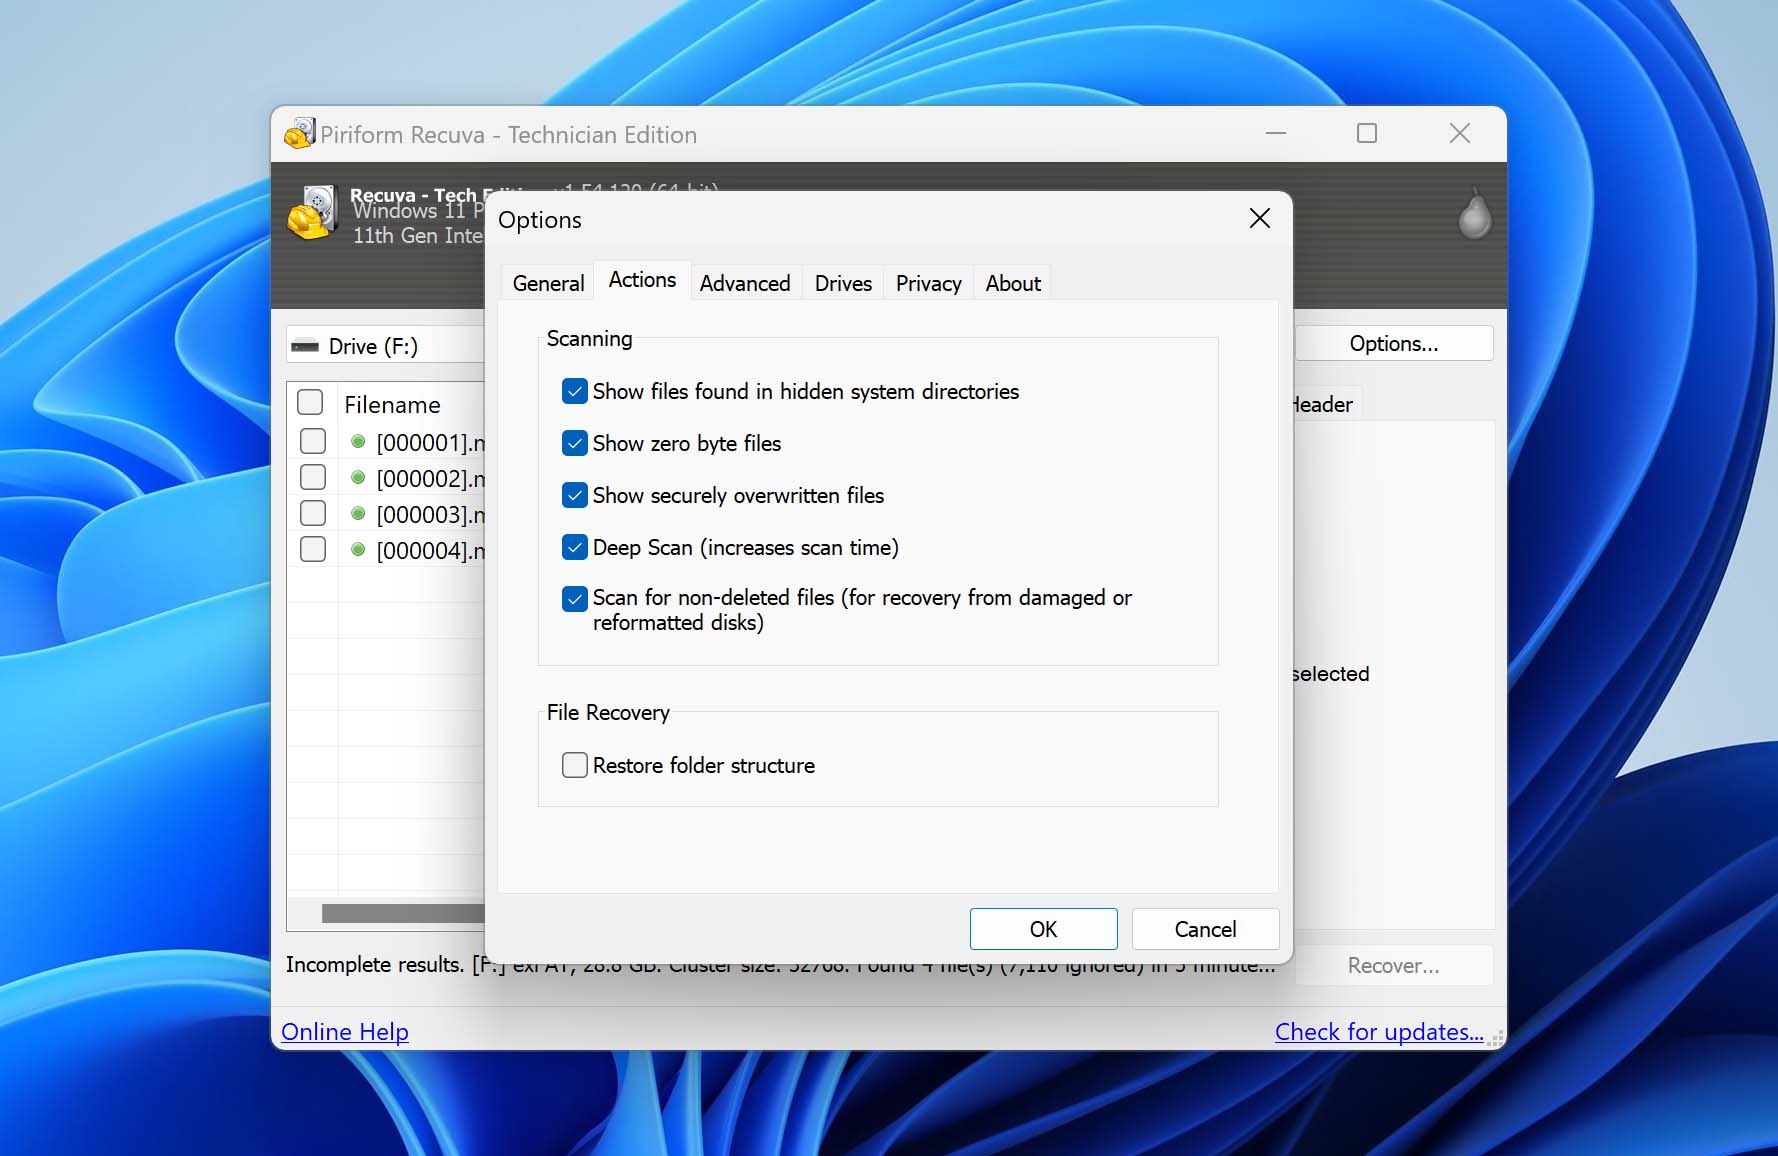Maximize the Recuva window

coord(1367,133)
